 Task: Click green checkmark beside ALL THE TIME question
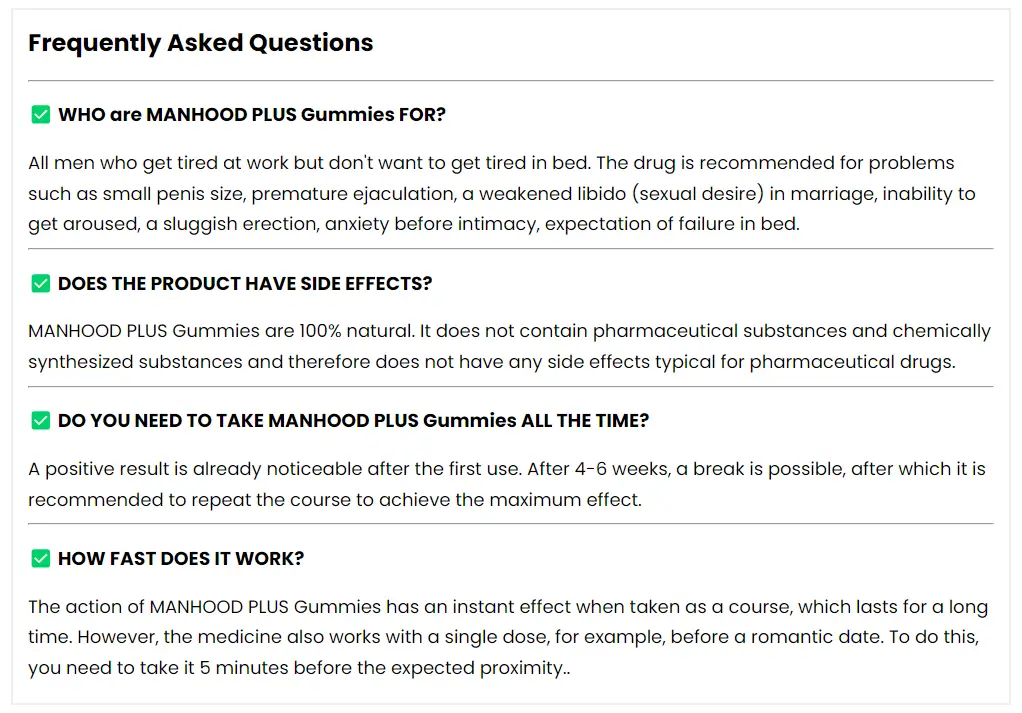(x=40, y=420)
